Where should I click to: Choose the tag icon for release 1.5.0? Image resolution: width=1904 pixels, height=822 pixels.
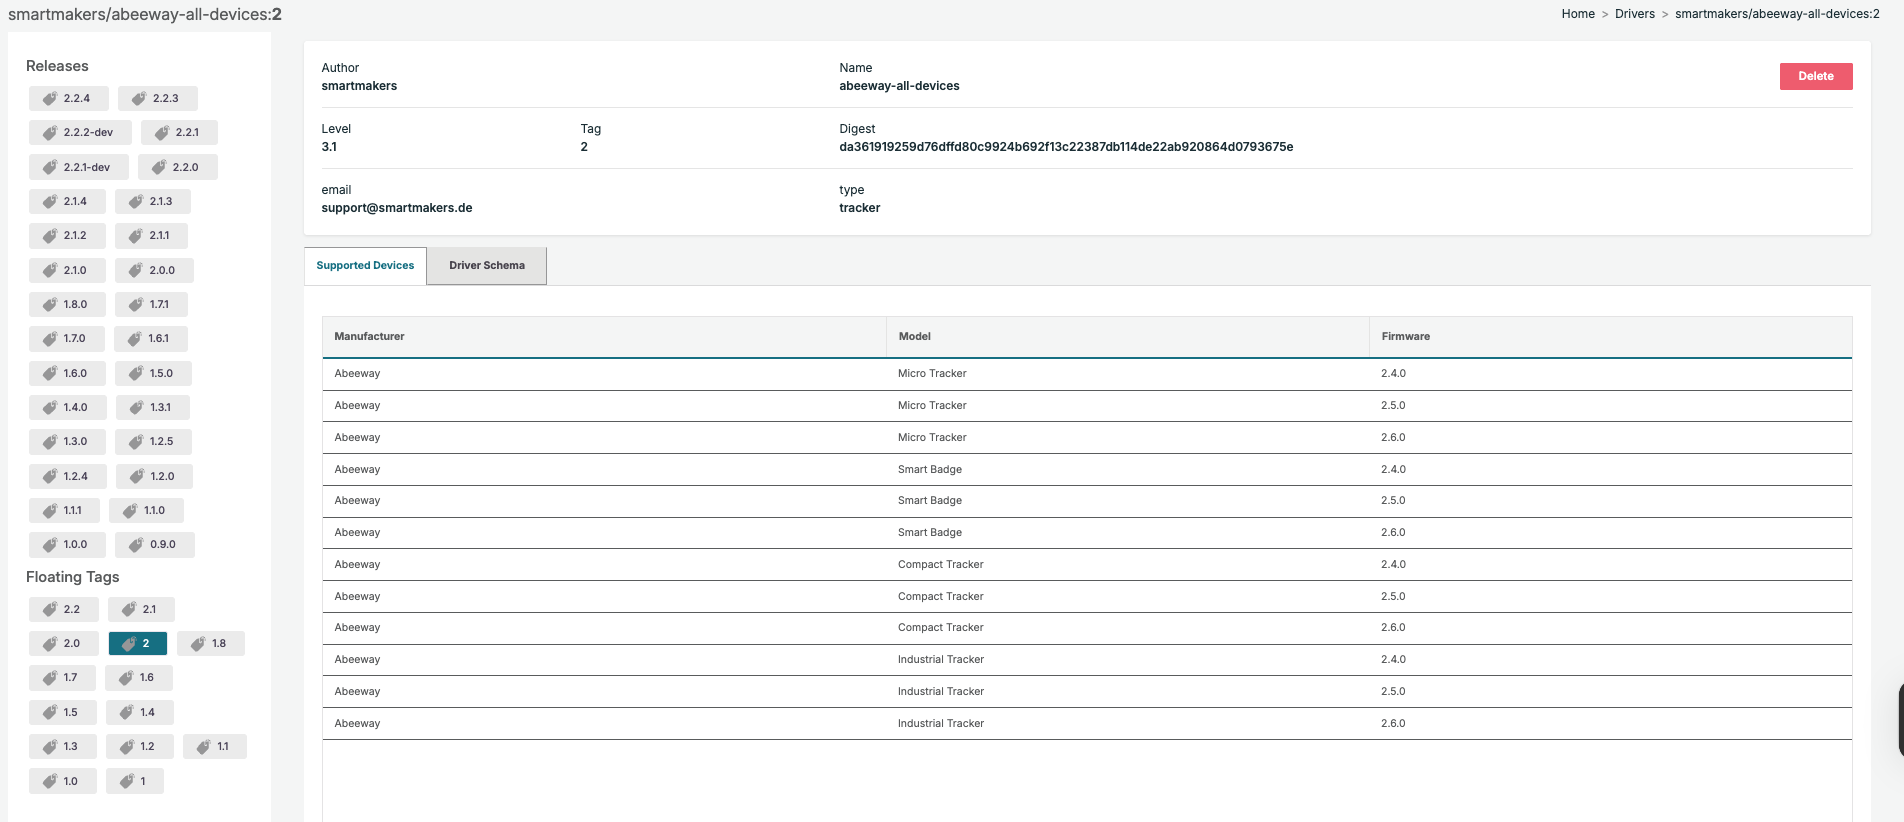[x=136, y=373]
